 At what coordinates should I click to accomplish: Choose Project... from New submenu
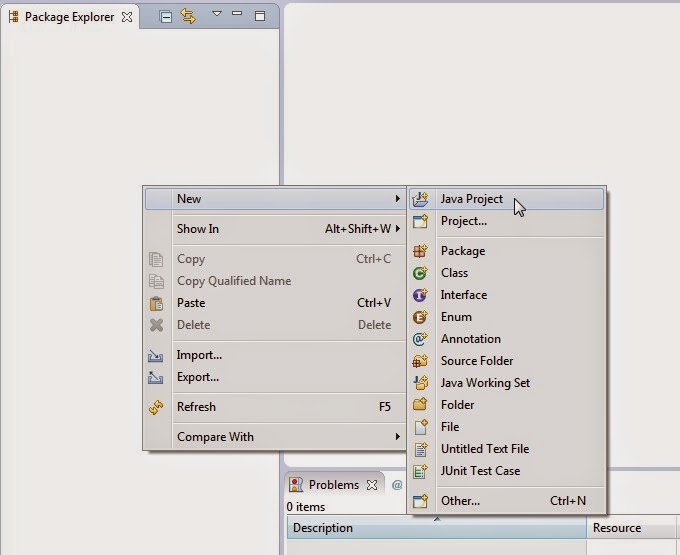tap(507, 221)
